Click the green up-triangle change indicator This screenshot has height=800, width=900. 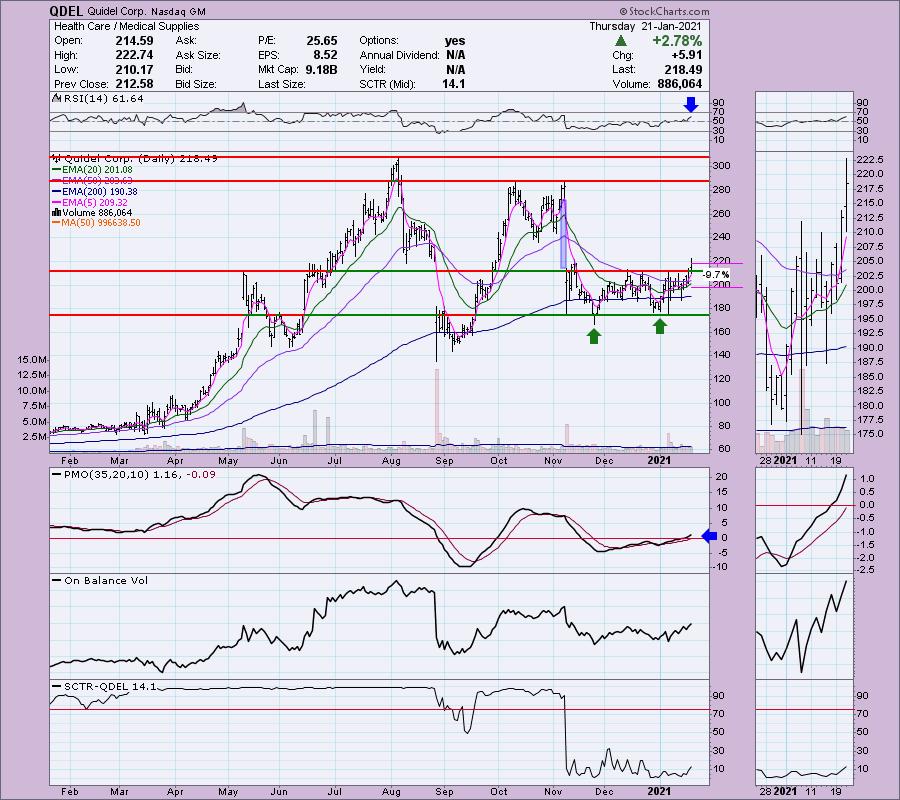620,41
